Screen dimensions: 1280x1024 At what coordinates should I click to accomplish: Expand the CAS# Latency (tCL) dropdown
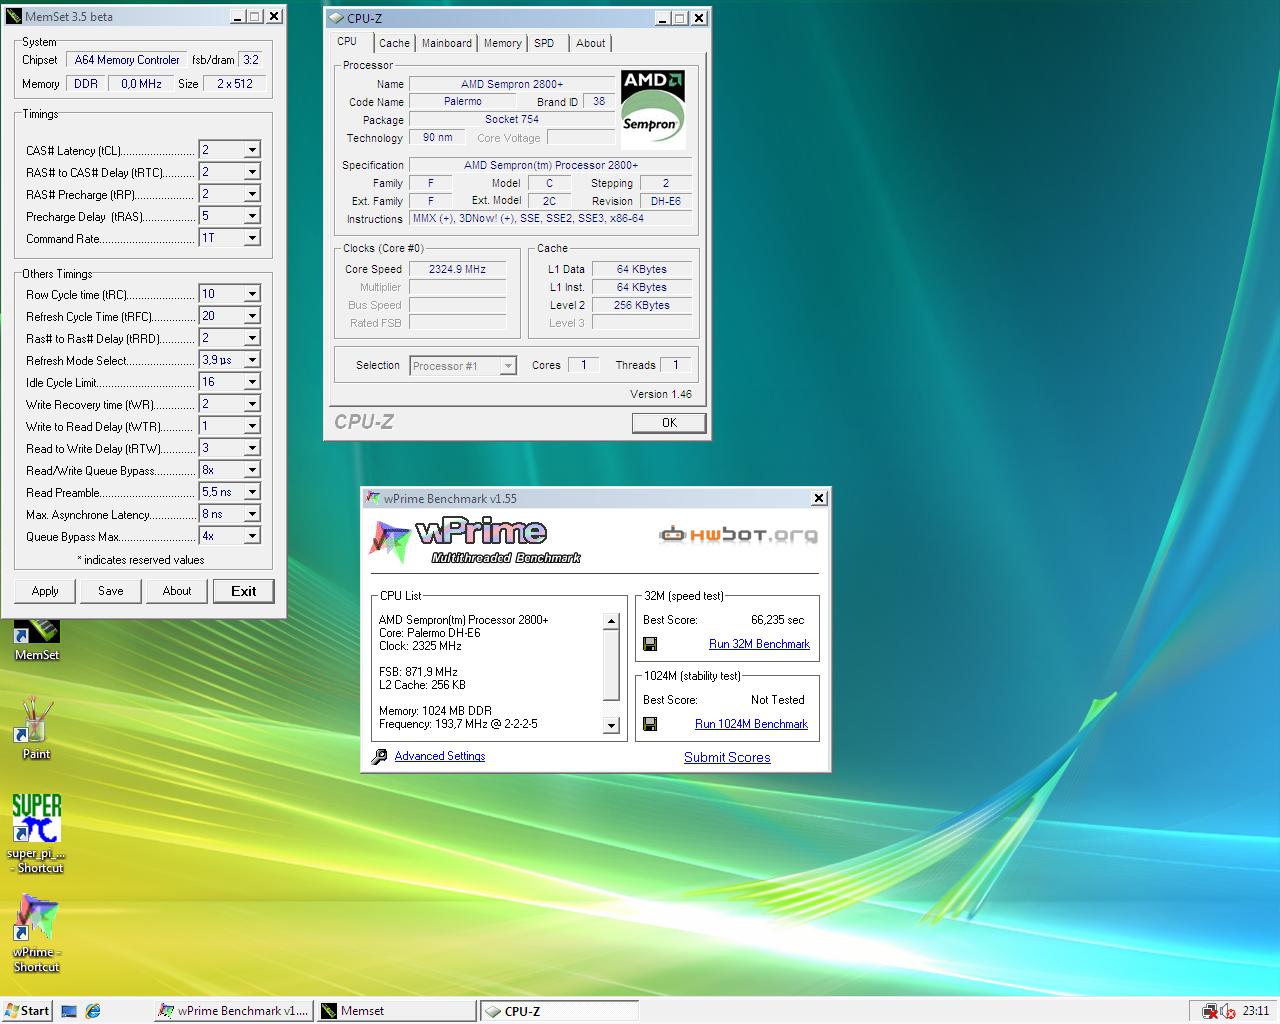click(252, 150)
